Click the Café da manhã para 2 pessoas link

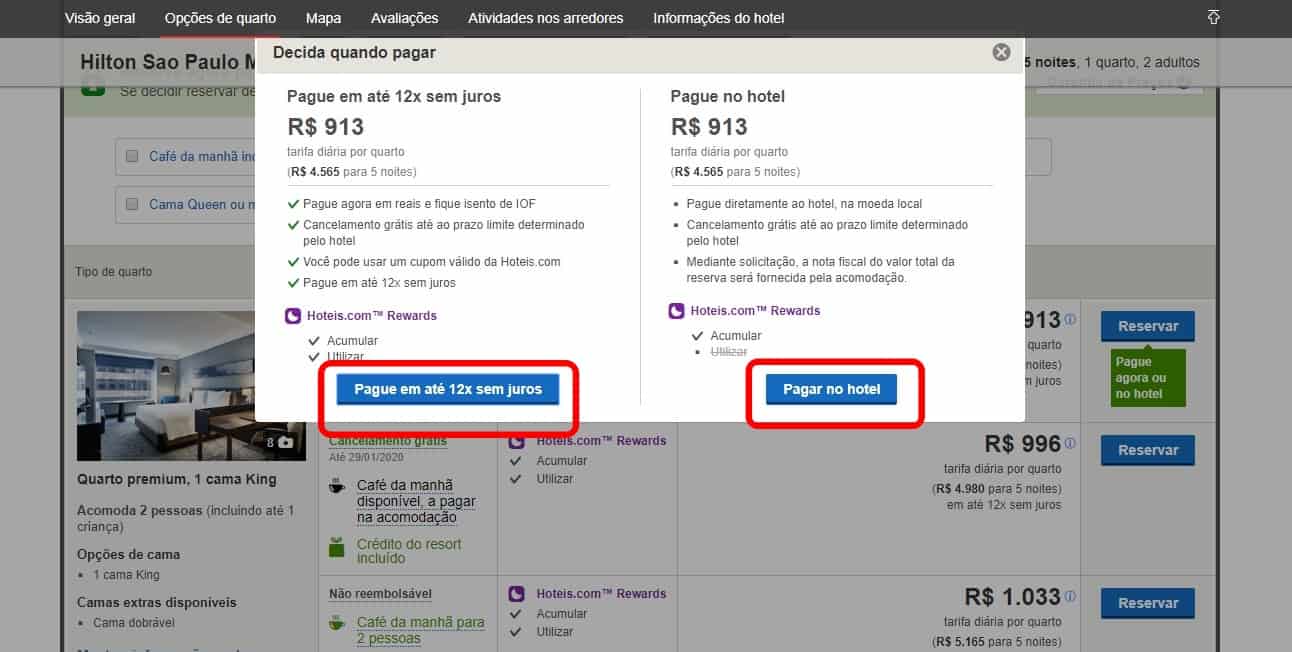tap(420, 630)
